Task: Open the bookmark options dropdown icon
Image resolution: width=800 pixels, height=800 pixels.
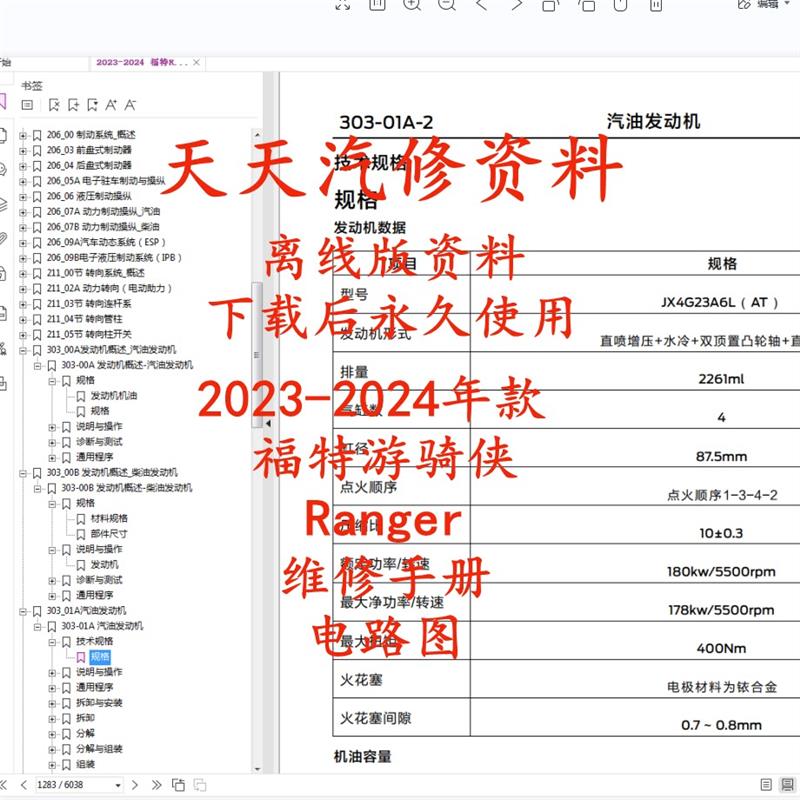Action: point(92,105)
